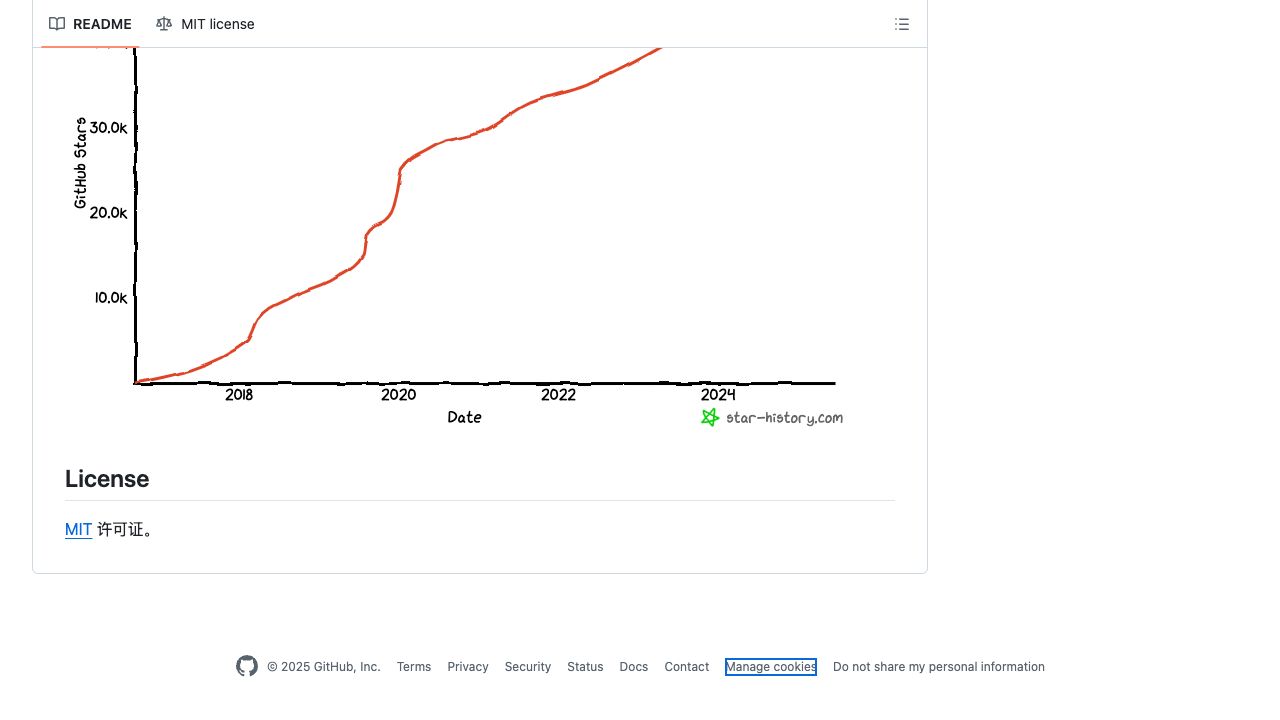Click the 2025 GitHub, Inc. copyright text
The image size is (1280, 720).
click(x=324, y=667)
